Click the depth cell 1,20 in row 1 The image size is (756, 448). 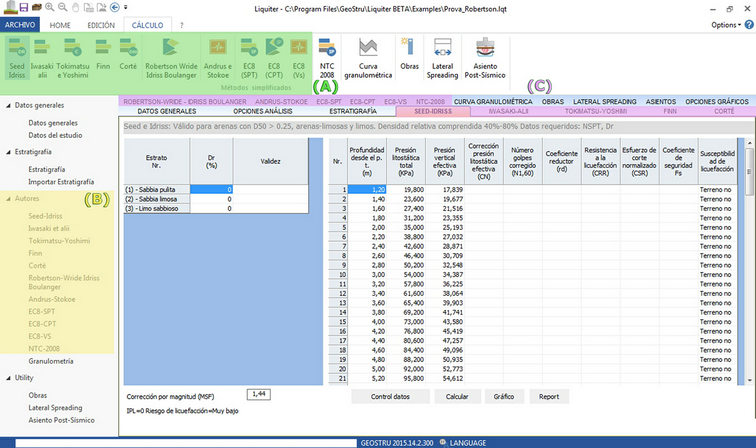[x=367, y=190]
